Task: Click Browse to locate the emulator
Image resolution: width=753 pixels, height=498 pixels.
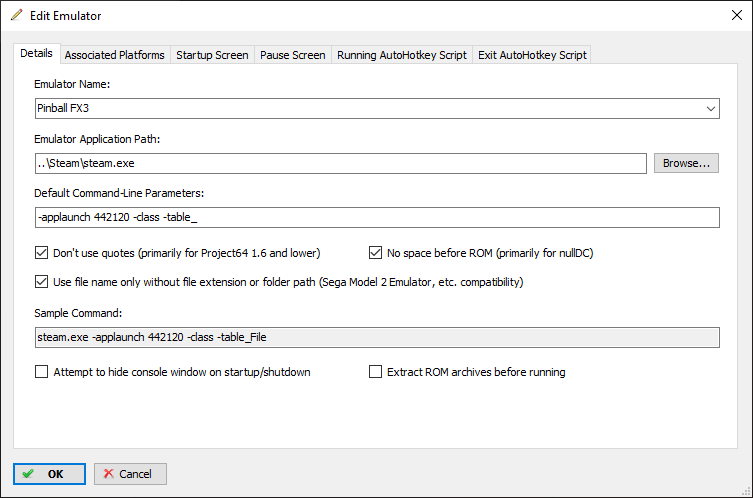Action: point(686,163)
